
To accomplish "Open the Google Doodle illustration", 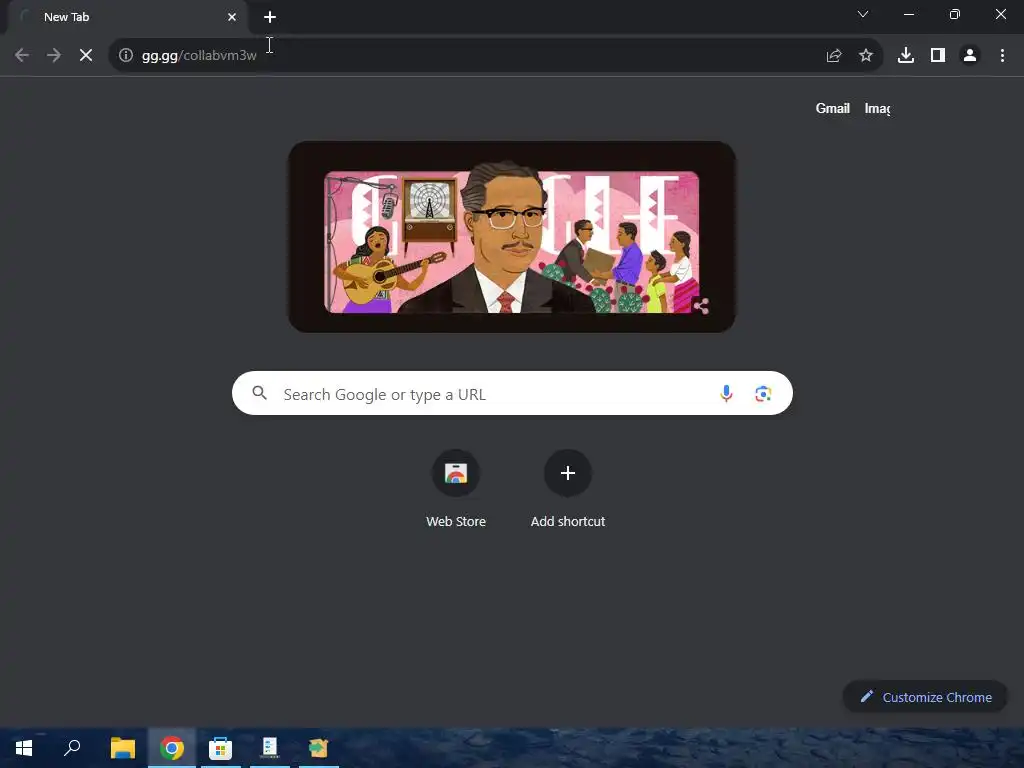I will point(512,237).
